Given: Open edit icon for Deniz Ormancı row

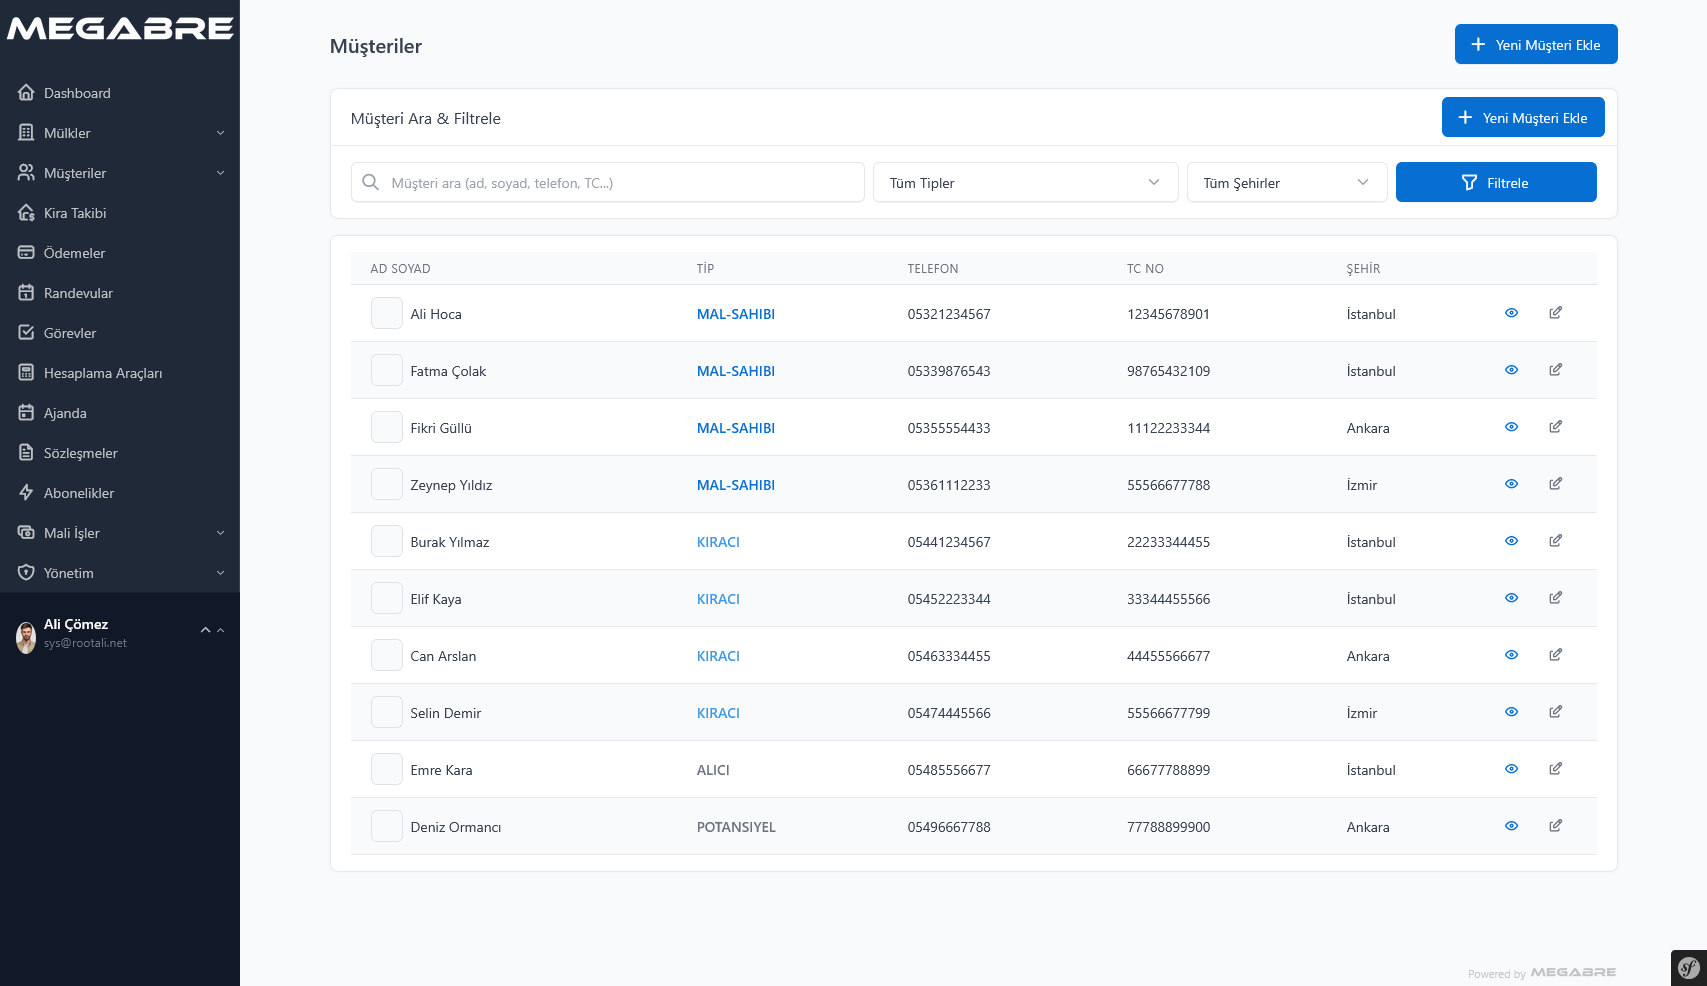Looking at the screenshot, I should point(1555,826).
